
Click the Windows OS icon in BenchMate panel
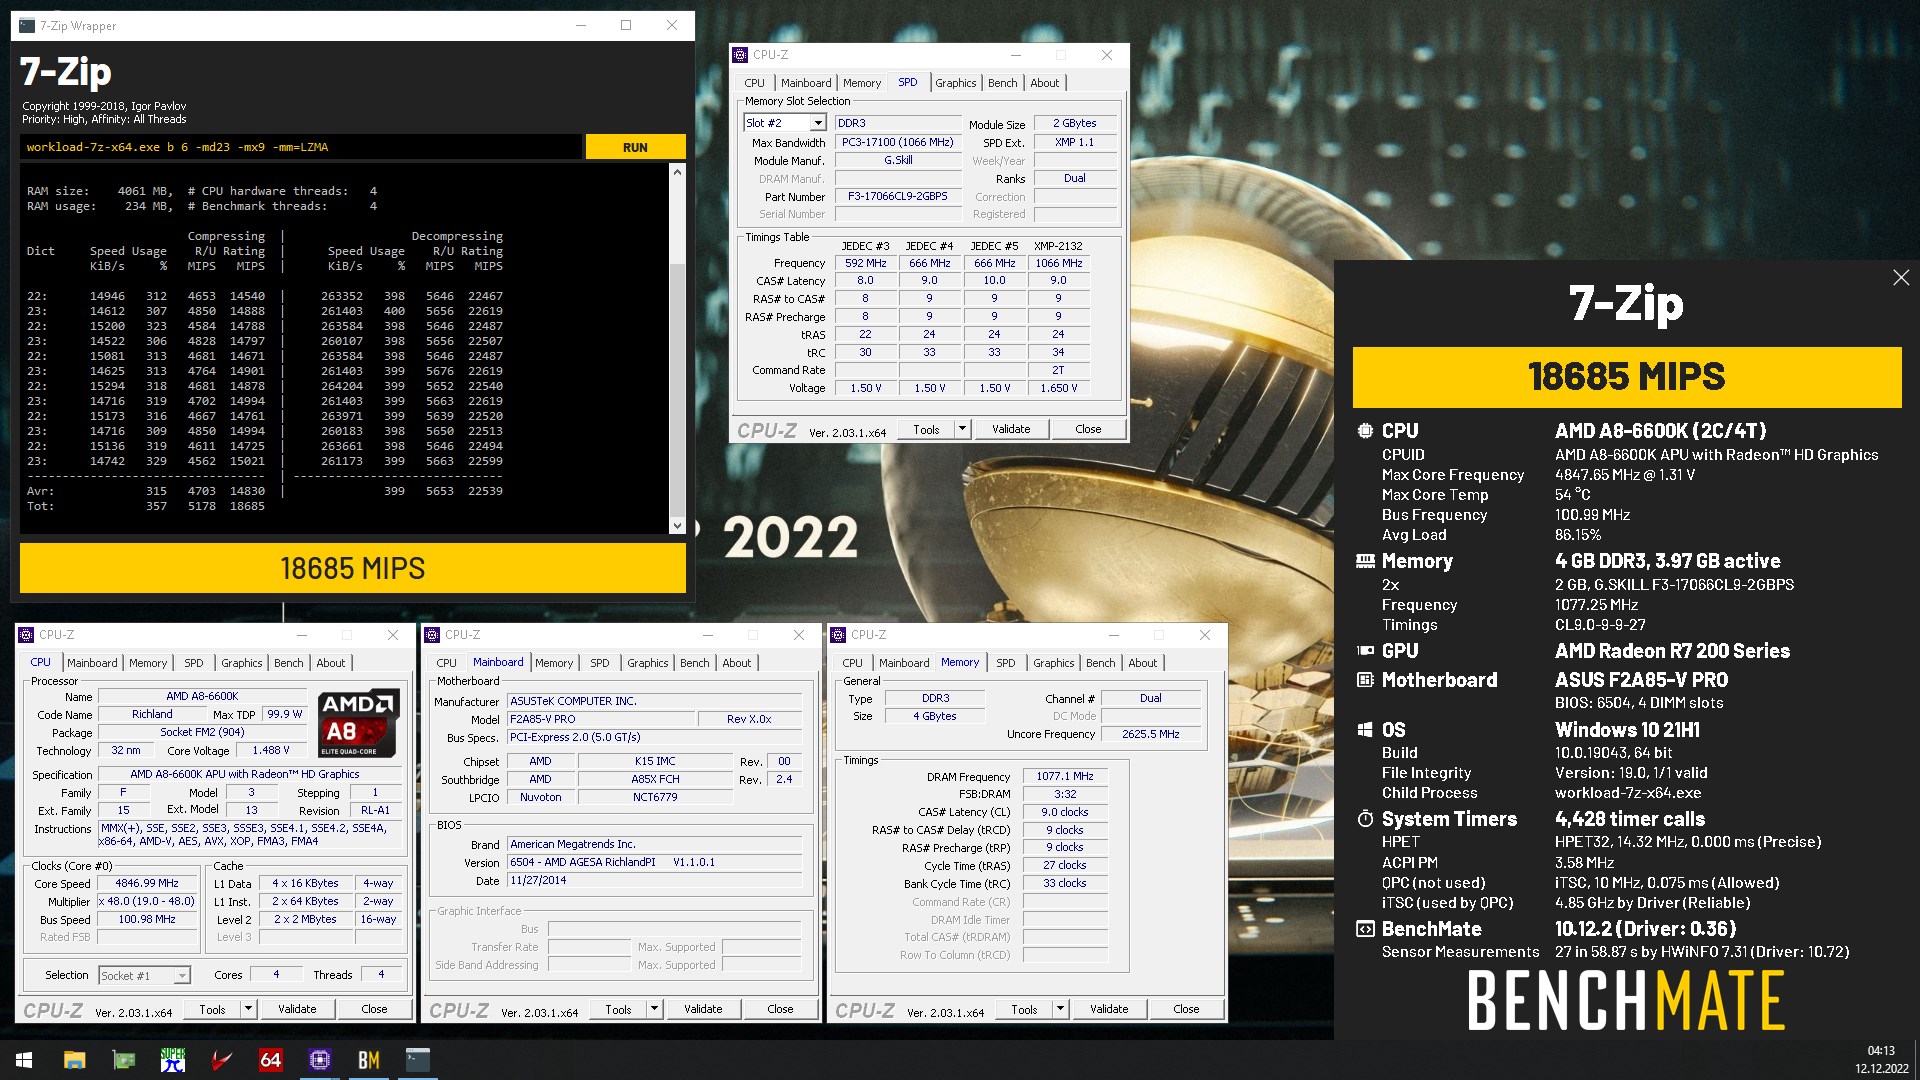click(x=1365, y=730)
